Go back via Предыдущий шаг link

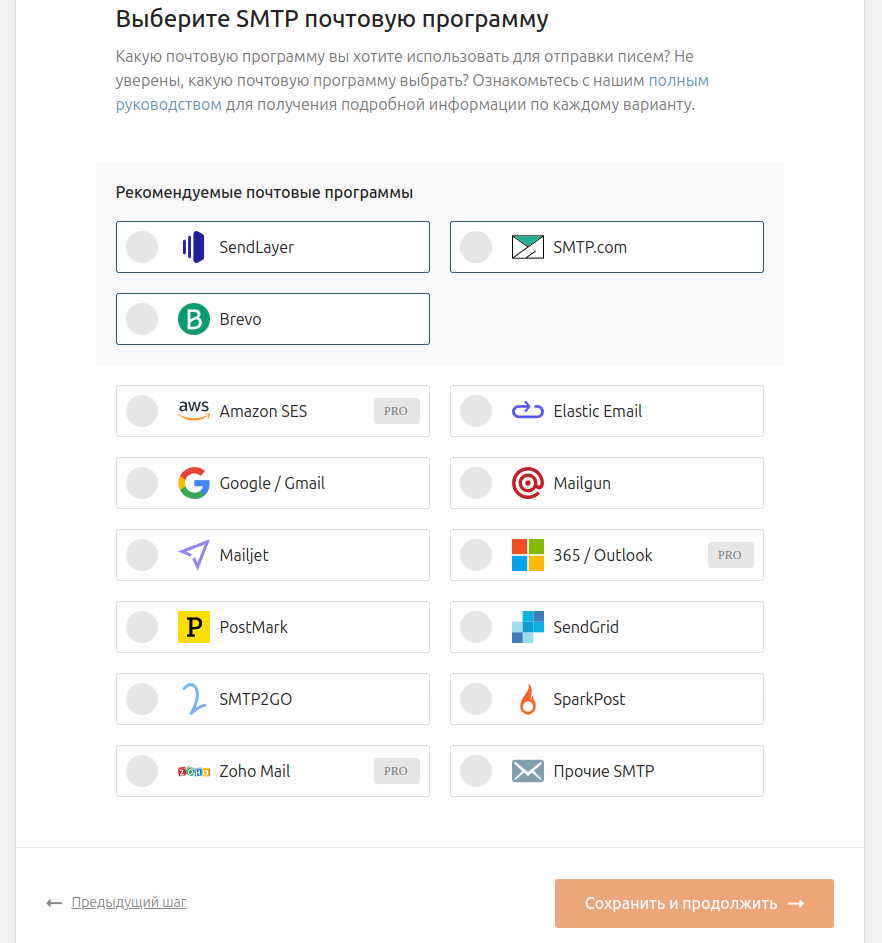(x=128, y=902)
